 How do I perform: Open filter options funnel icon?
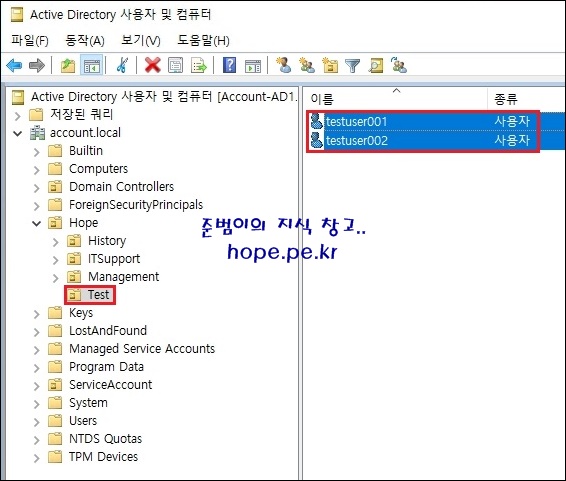click(353, 66)
